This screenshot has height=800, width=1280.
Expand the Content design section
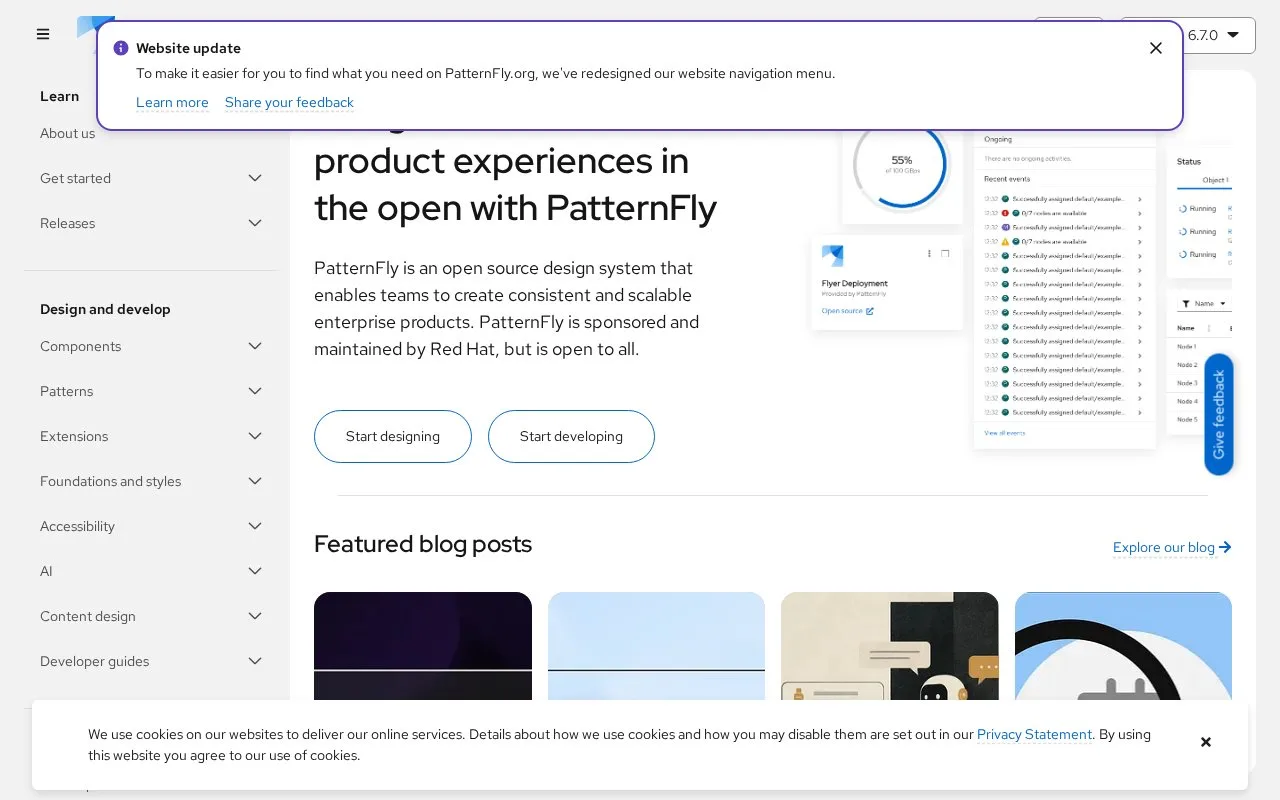(151, 616)
